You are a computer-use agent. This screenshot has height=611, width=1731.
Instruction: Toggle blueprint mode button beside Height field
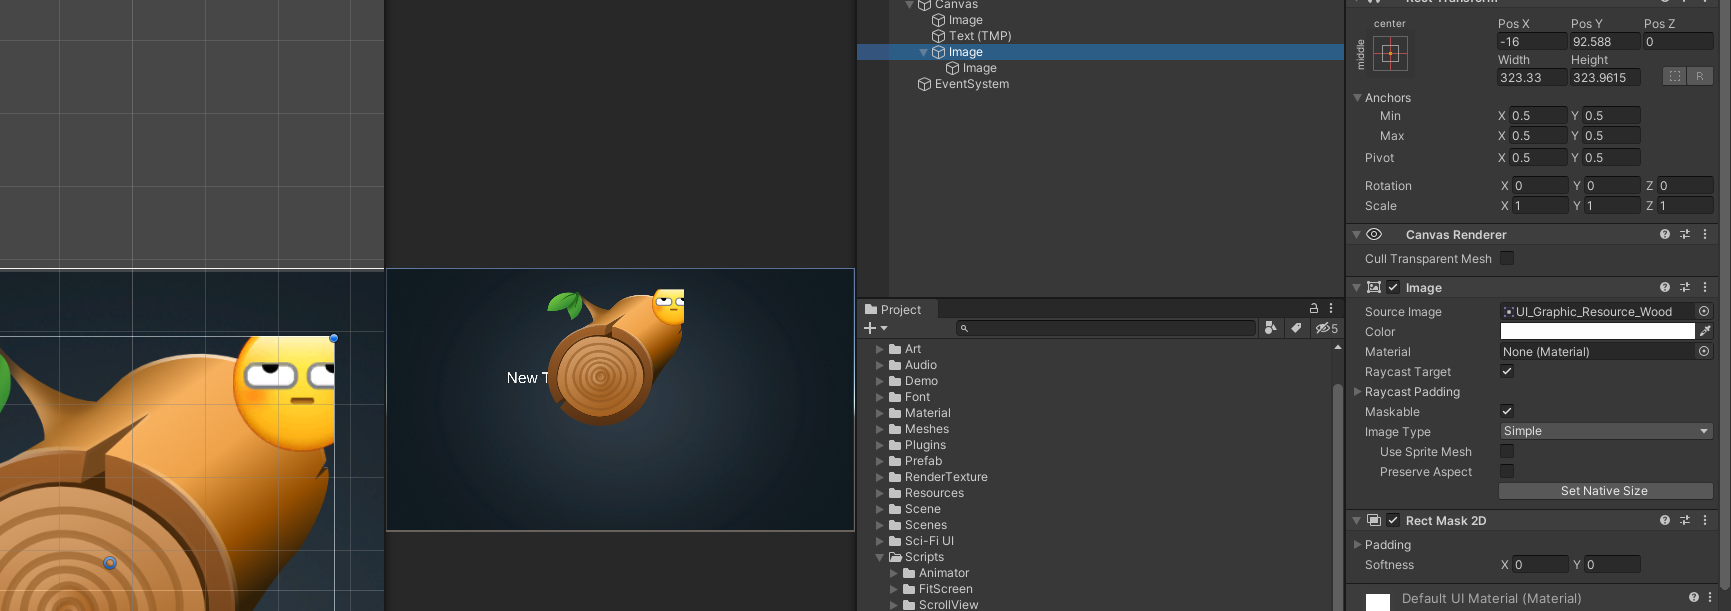click(1675, 77)
